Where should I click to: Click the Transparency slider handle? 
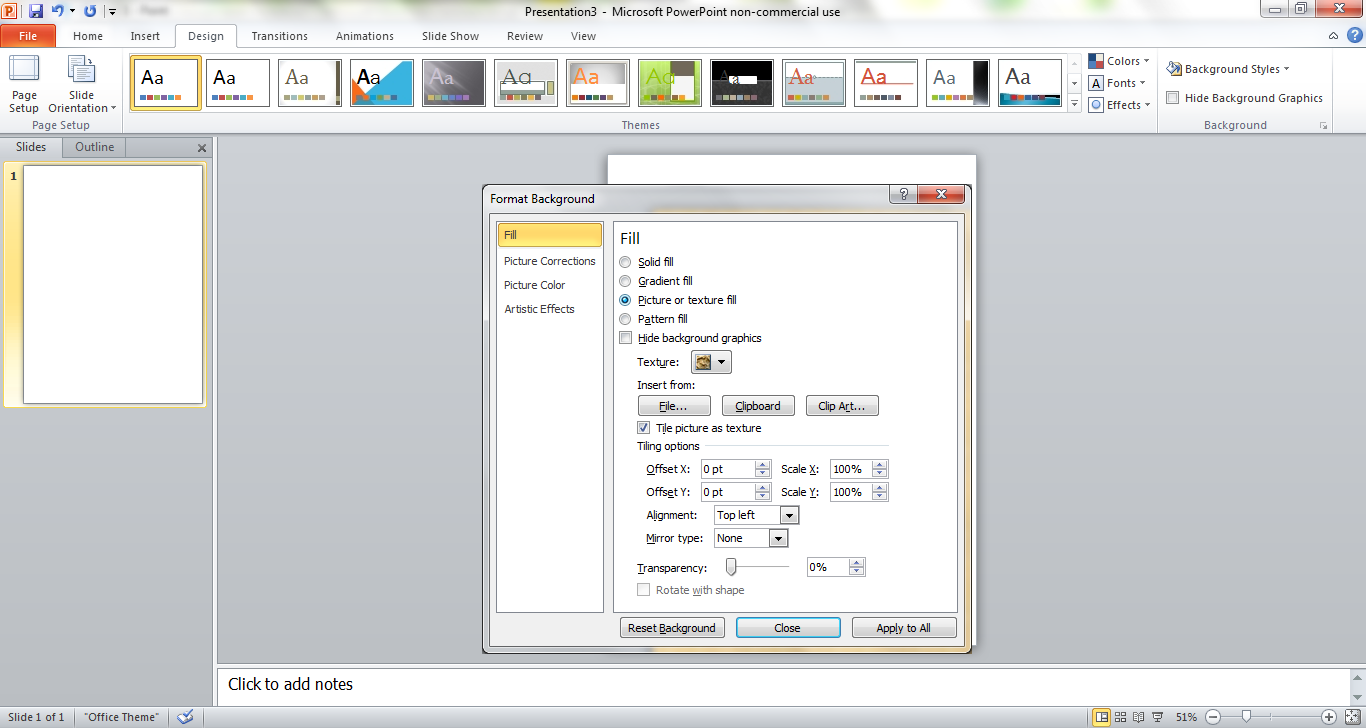[x=731, y=567]
